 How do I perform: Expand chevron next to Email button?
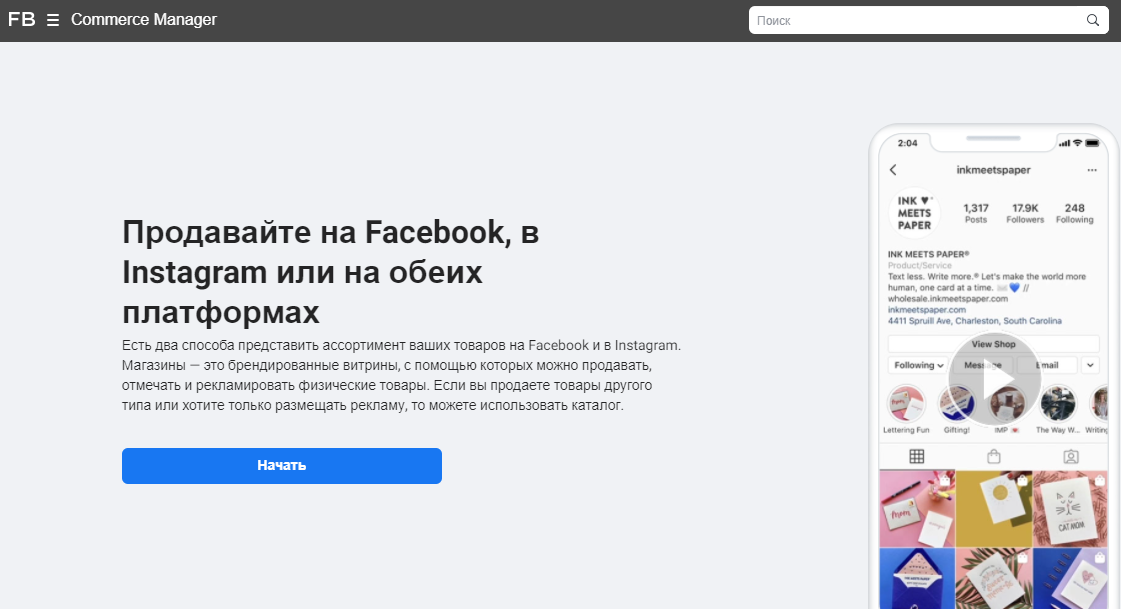(1090, 365)
